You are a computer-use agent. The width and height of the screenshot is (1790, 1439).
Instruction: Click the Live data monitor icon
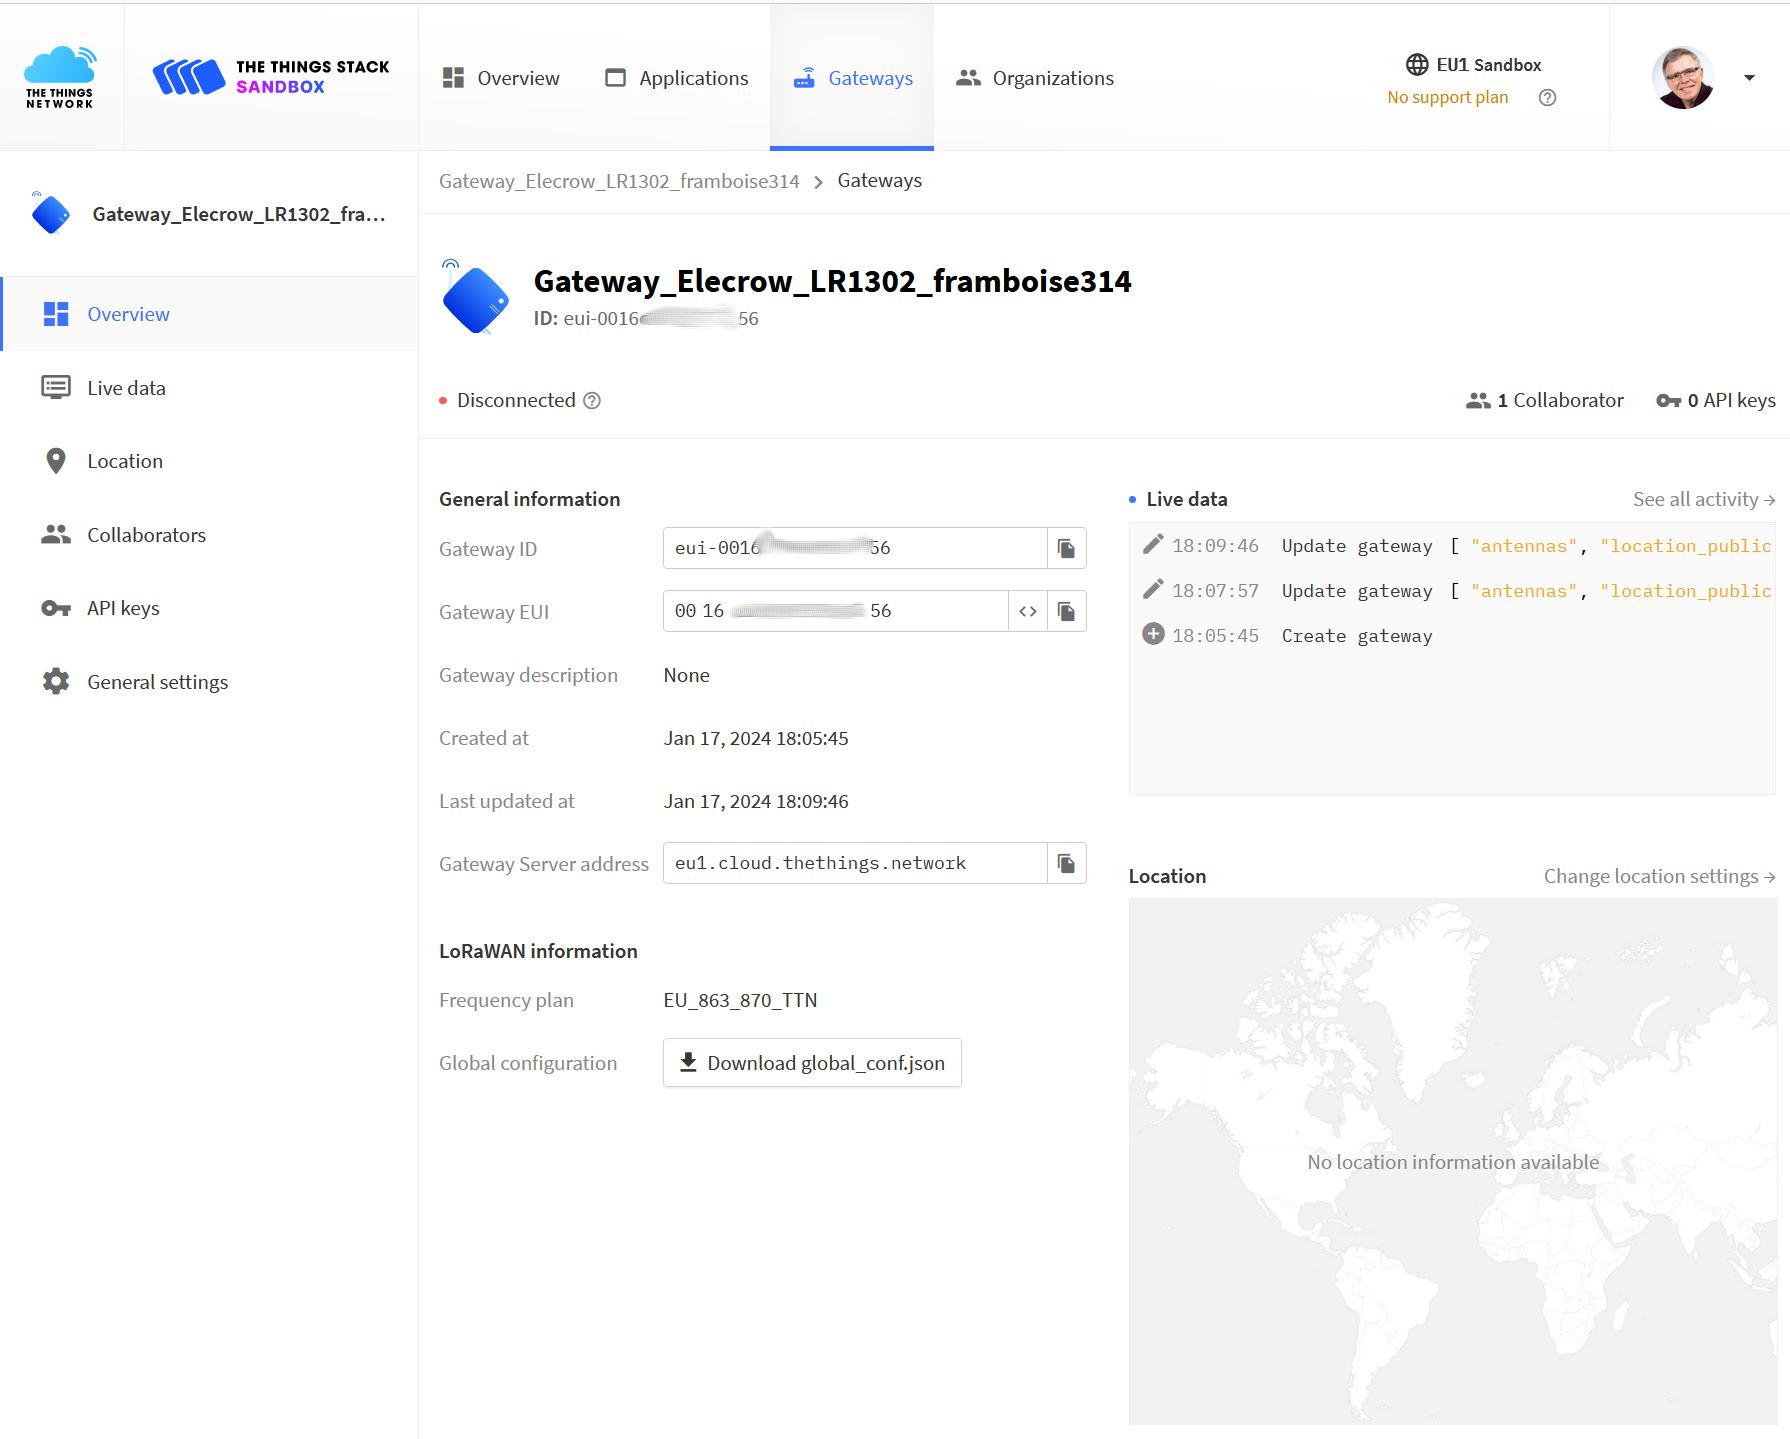[x=56, y=388]
